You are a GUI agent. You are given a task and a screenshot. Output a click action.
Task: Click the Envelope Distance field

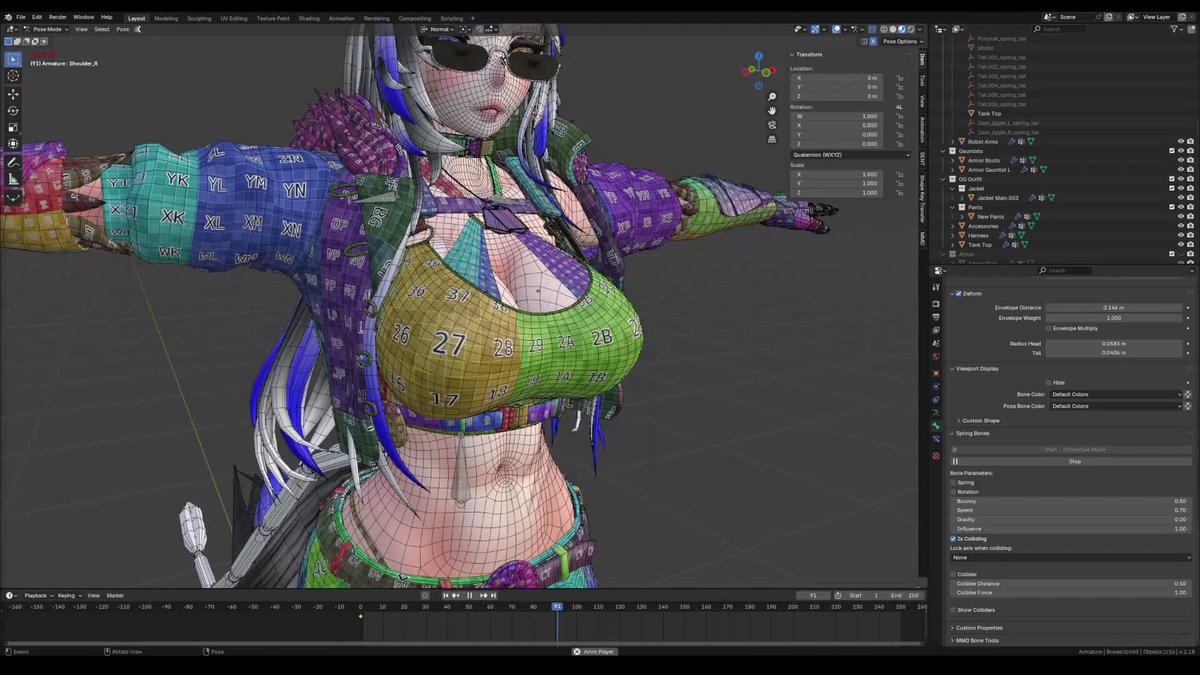click(1113, 307)
